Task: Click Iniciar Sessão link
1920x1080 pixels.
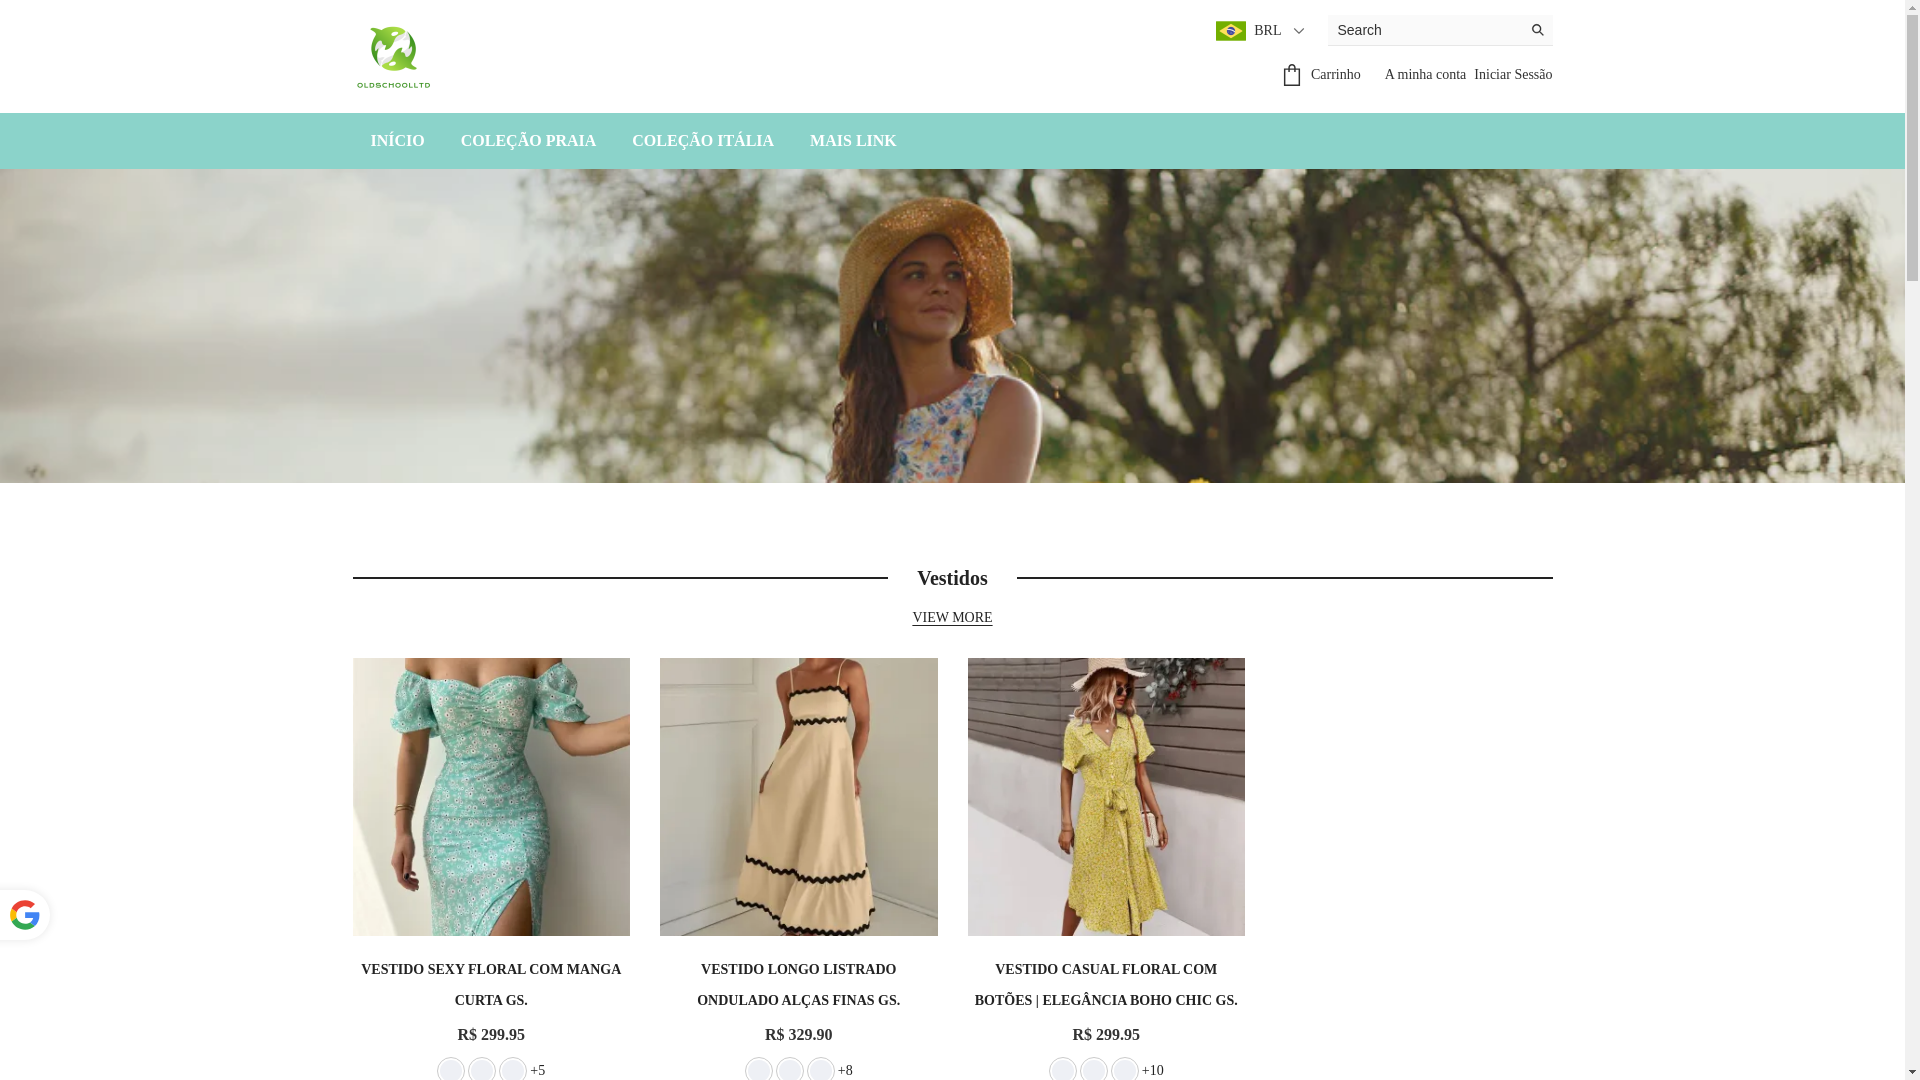Action: 1512,75
